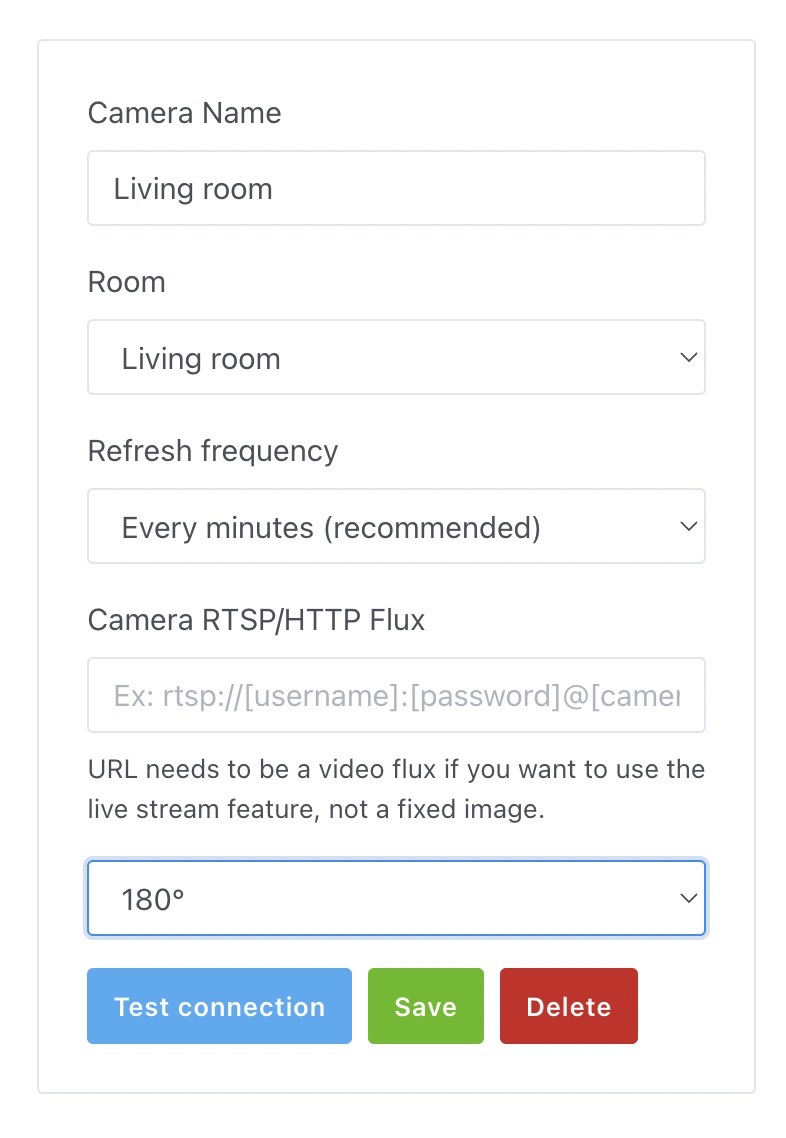
Task: Click the Room dropdown chevron arrow
Action: coord(688,357)
